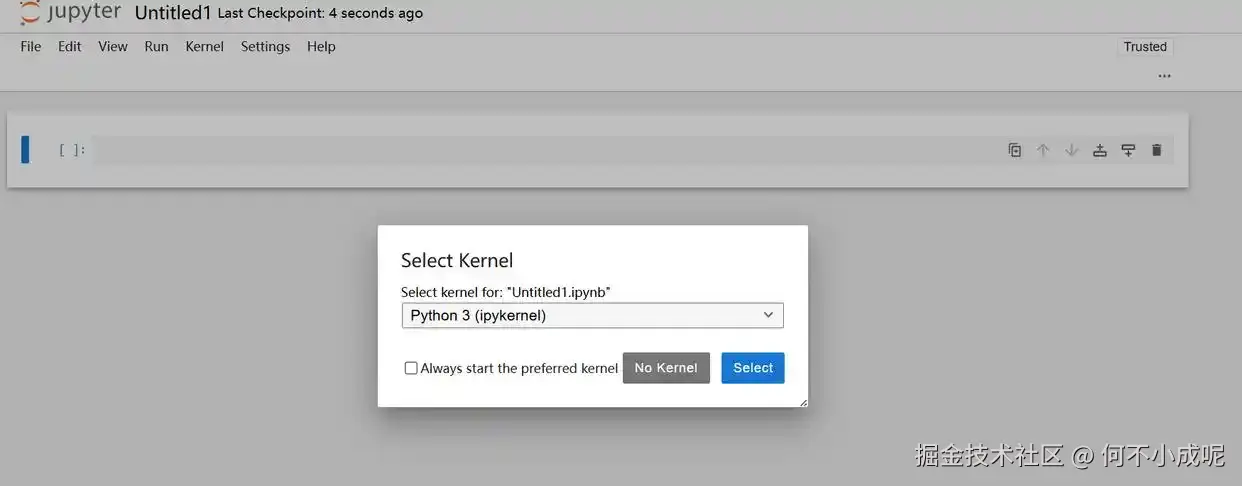Duplicate the cell using the copy icon
The height and width of the screenshot is (486, 1242).
click(1015, 150)
